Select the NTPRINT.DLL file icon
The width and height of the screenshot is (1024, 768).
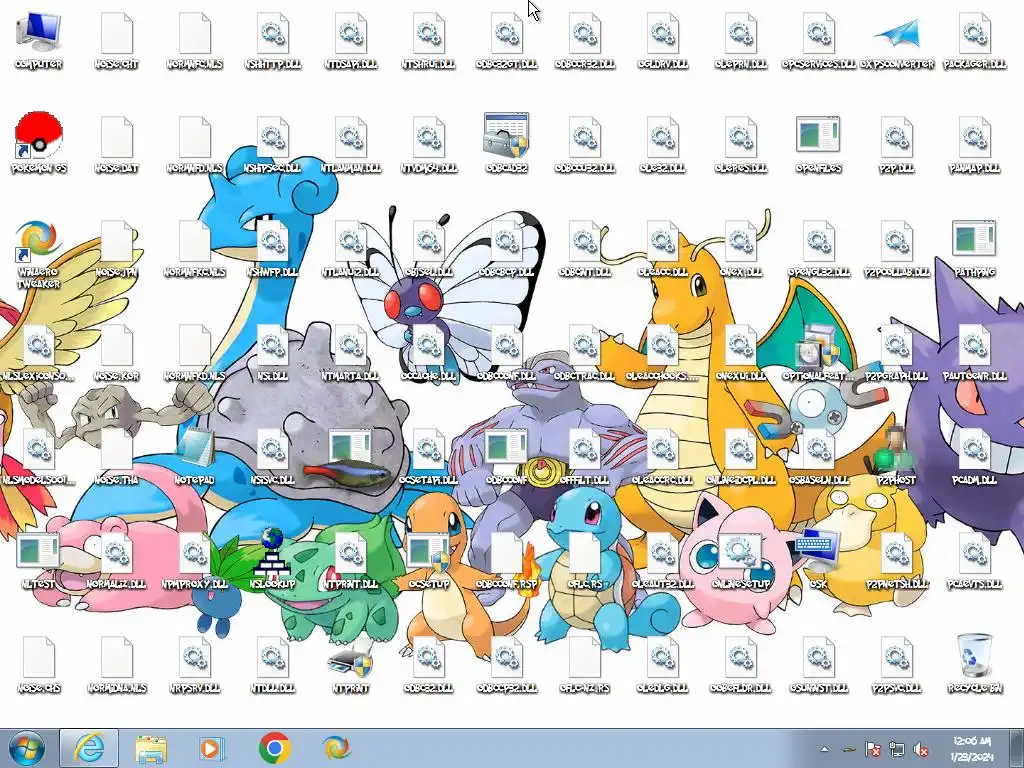coord(351,552)
